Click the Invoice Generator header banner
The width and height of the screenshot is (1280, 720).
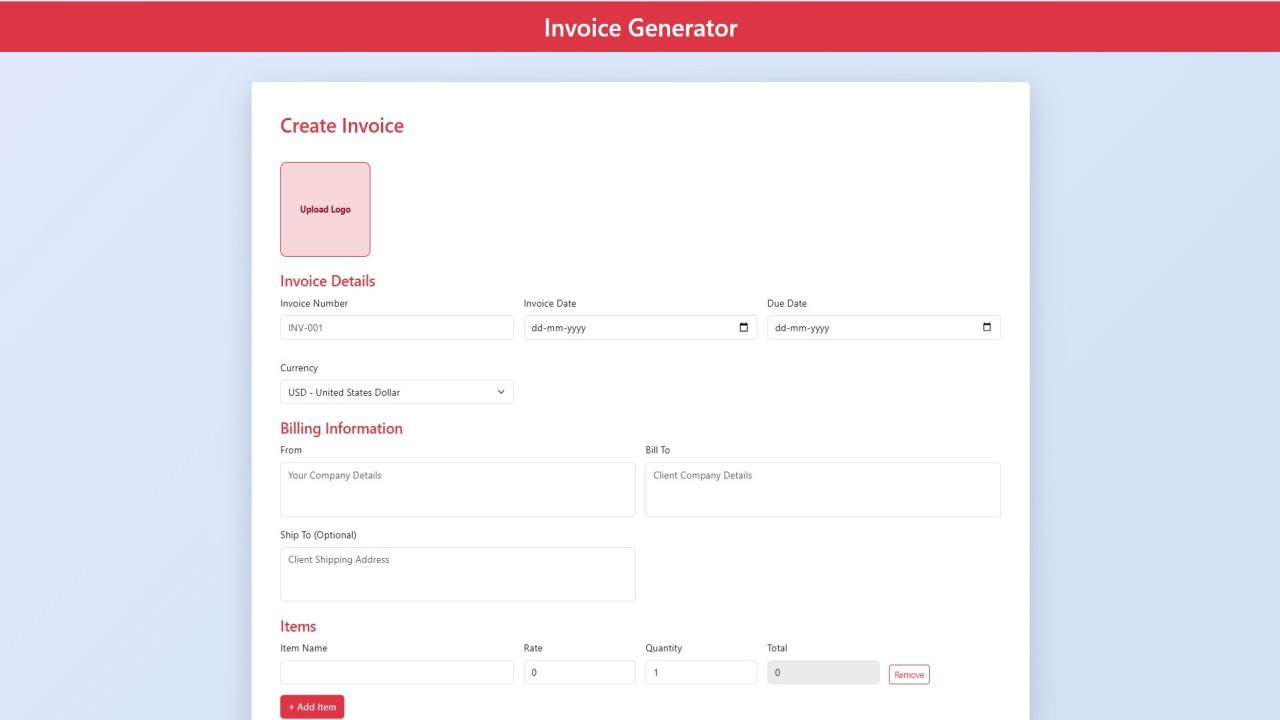(x=640, y=27)
